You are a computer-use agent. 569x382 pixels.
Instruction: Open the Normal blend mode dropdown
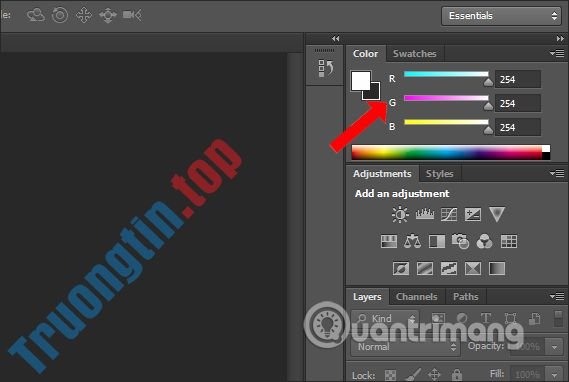pos(405,347)
